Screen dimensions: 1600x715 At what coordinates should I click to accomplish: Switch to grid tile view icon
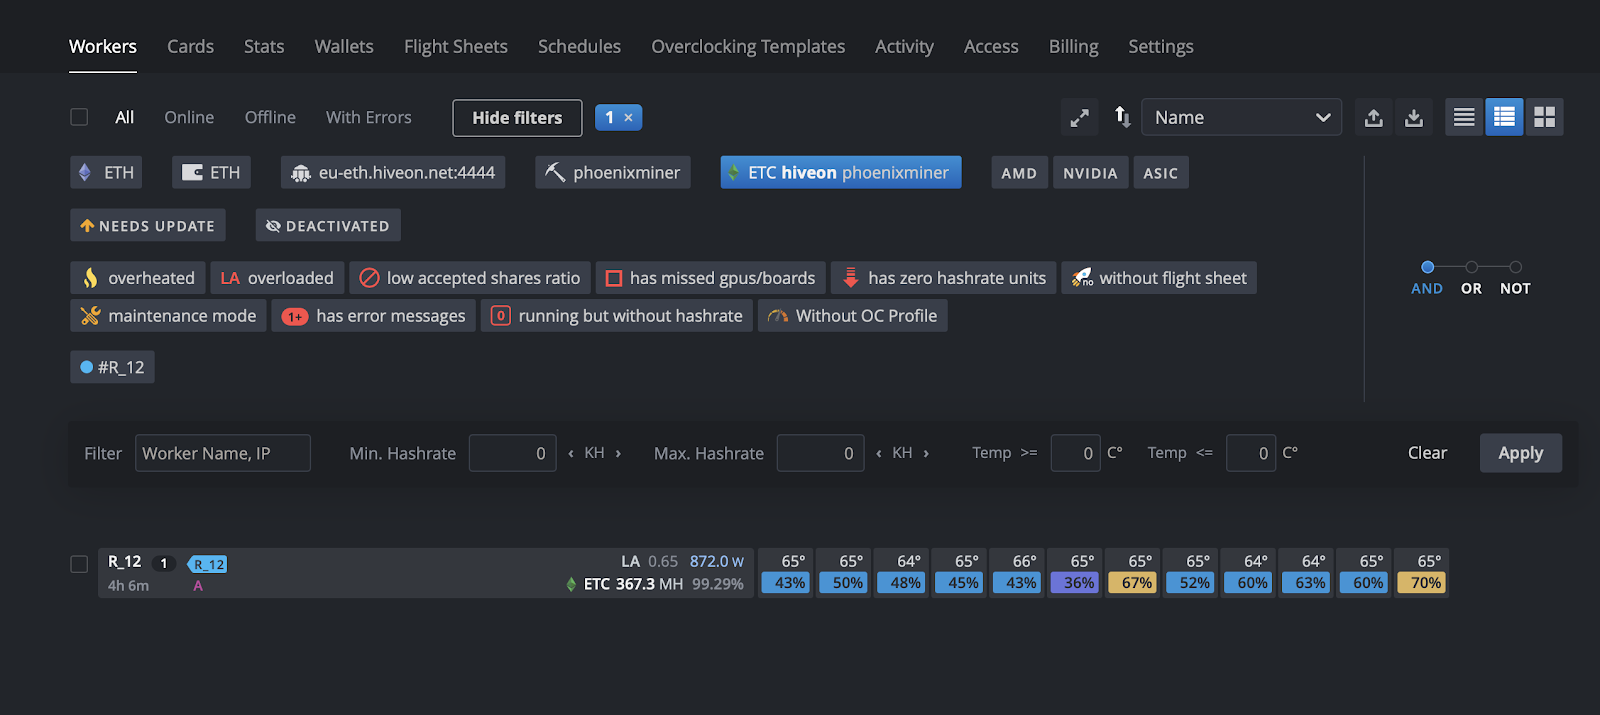(1544, 118)
